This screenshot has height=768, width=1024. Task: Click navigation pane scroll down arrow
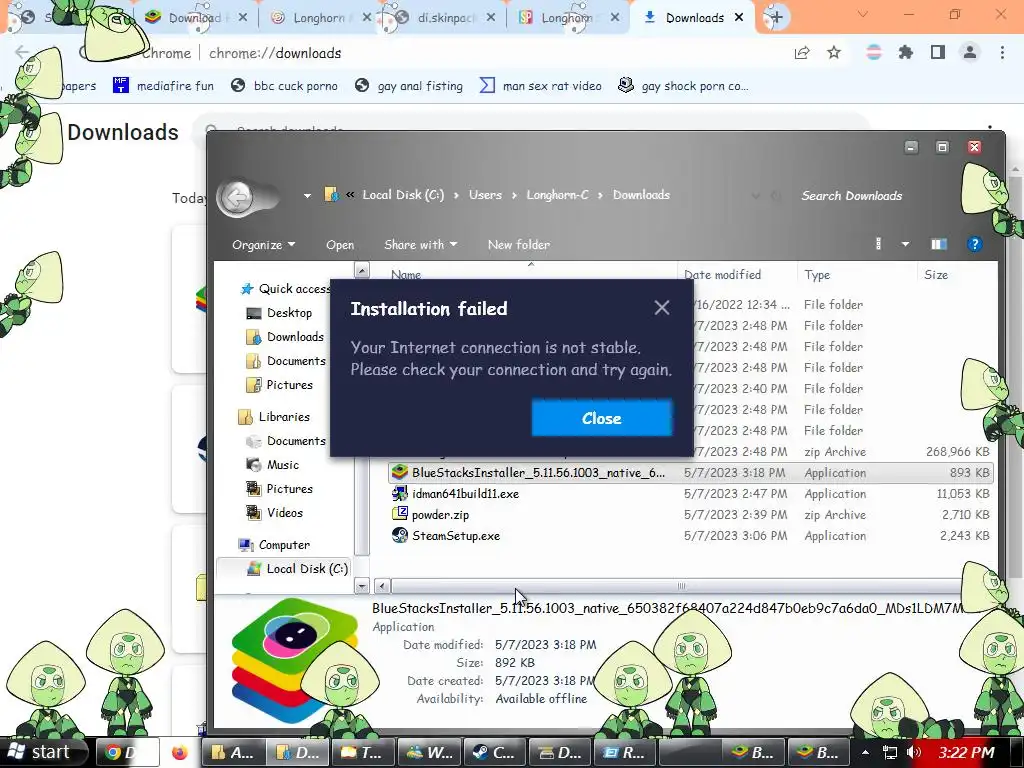(362, 586)
